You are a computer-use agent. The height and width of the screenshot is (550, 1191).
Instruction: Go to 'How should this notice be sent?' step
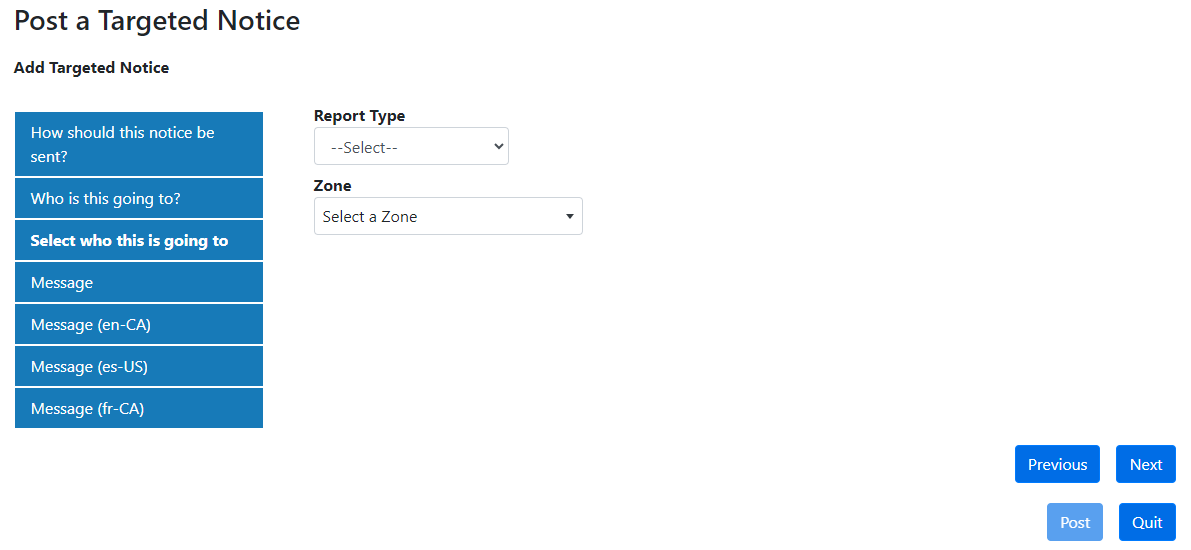click(139, 145)
